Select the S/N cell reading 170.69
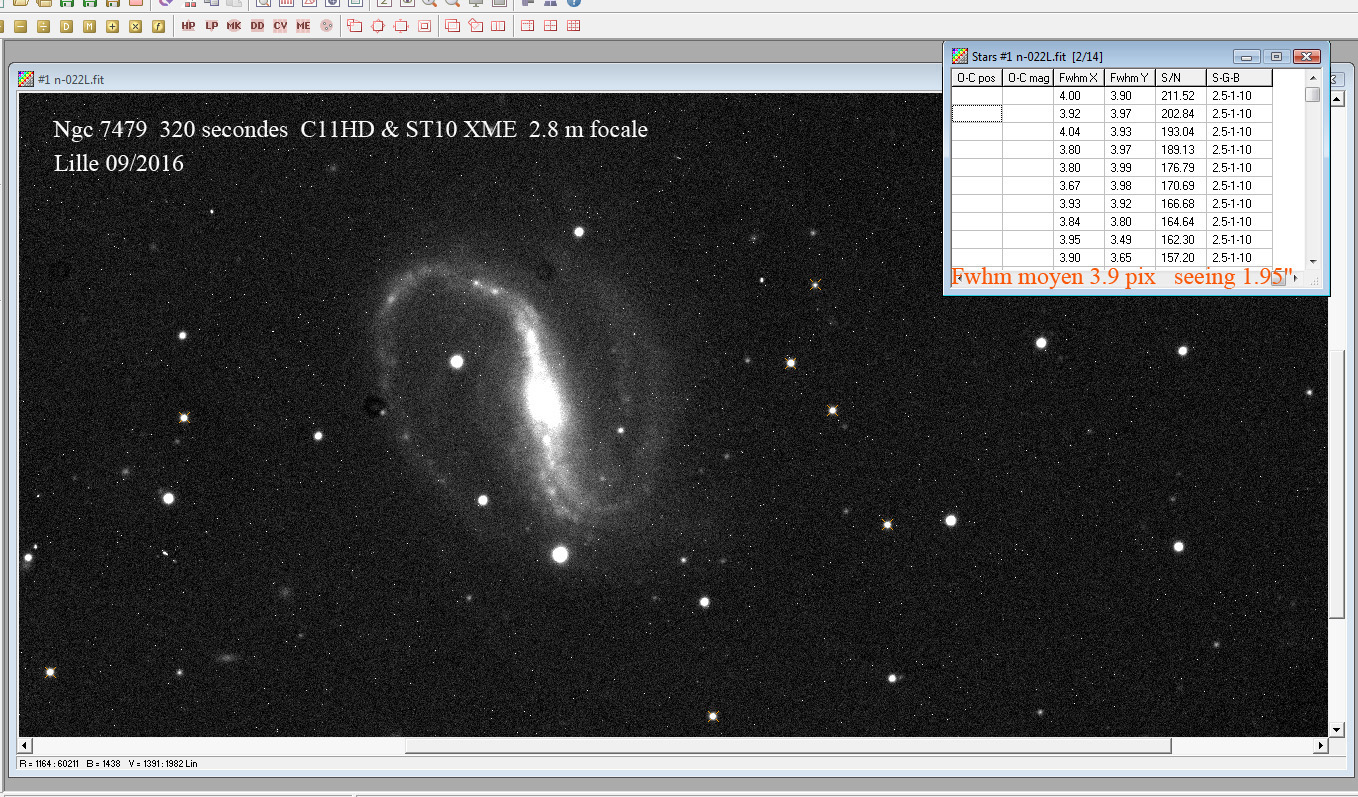Image resolution: width=1358 pixels, height=797 pixels. (1180, 186)
